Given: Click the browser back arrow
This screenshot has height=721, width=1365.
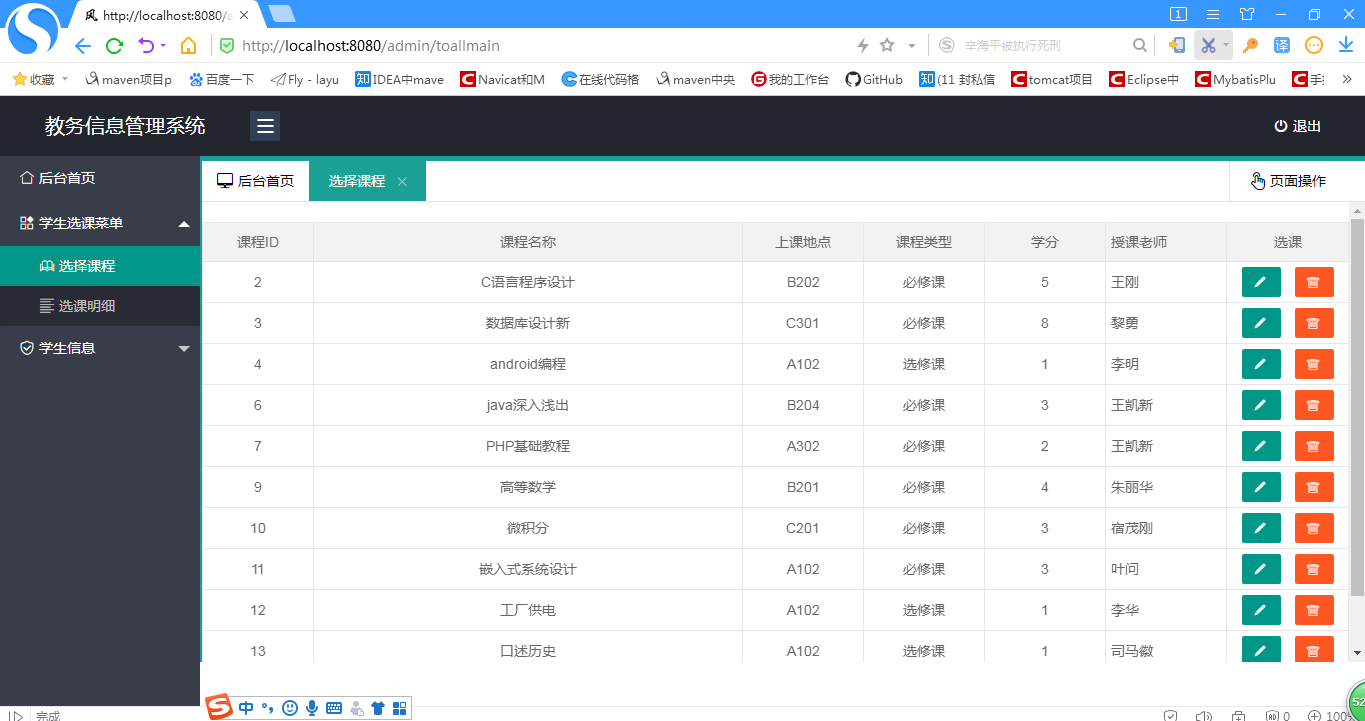Looking at the screenshot, I should 83,45.
